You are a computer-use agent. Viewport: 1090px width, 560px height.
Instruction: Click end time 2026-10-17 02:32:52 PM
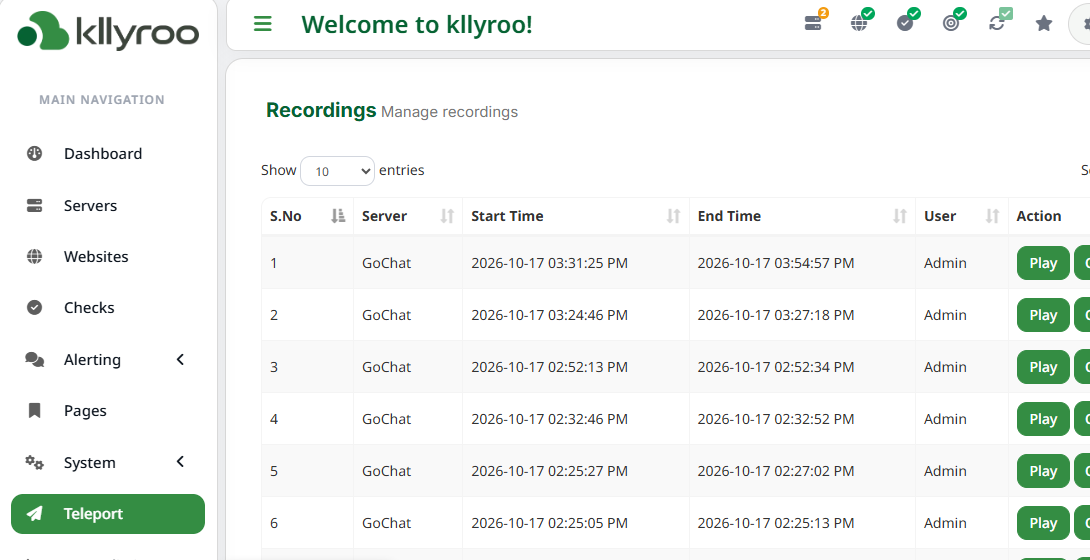(776, 419)
